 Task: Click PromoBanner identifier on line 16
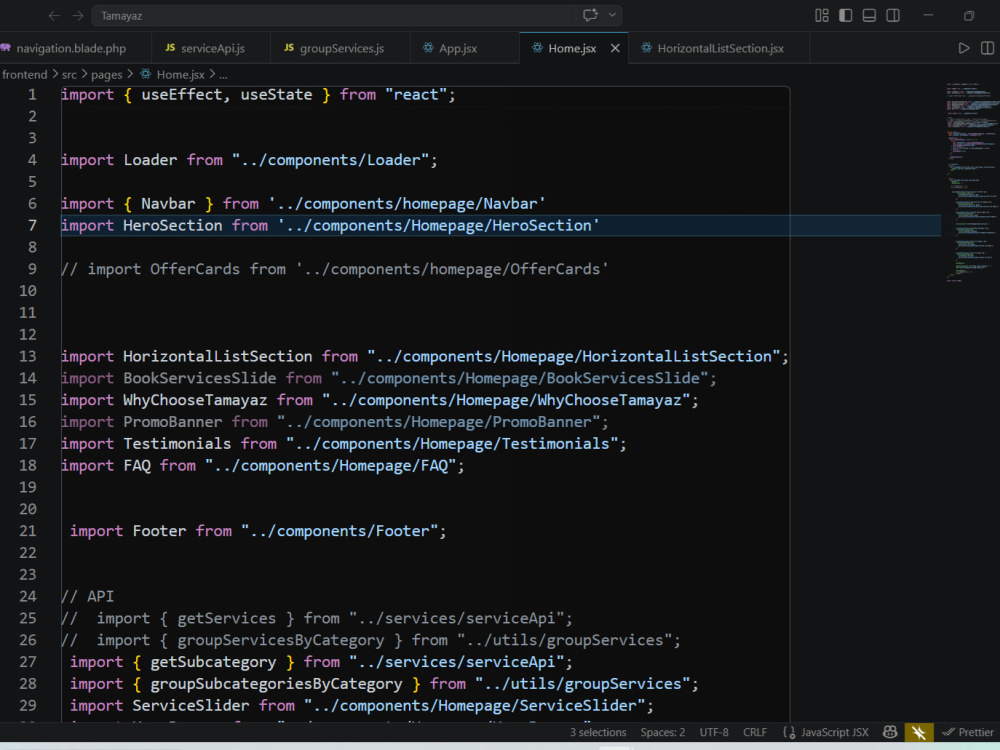coord(172,422)
